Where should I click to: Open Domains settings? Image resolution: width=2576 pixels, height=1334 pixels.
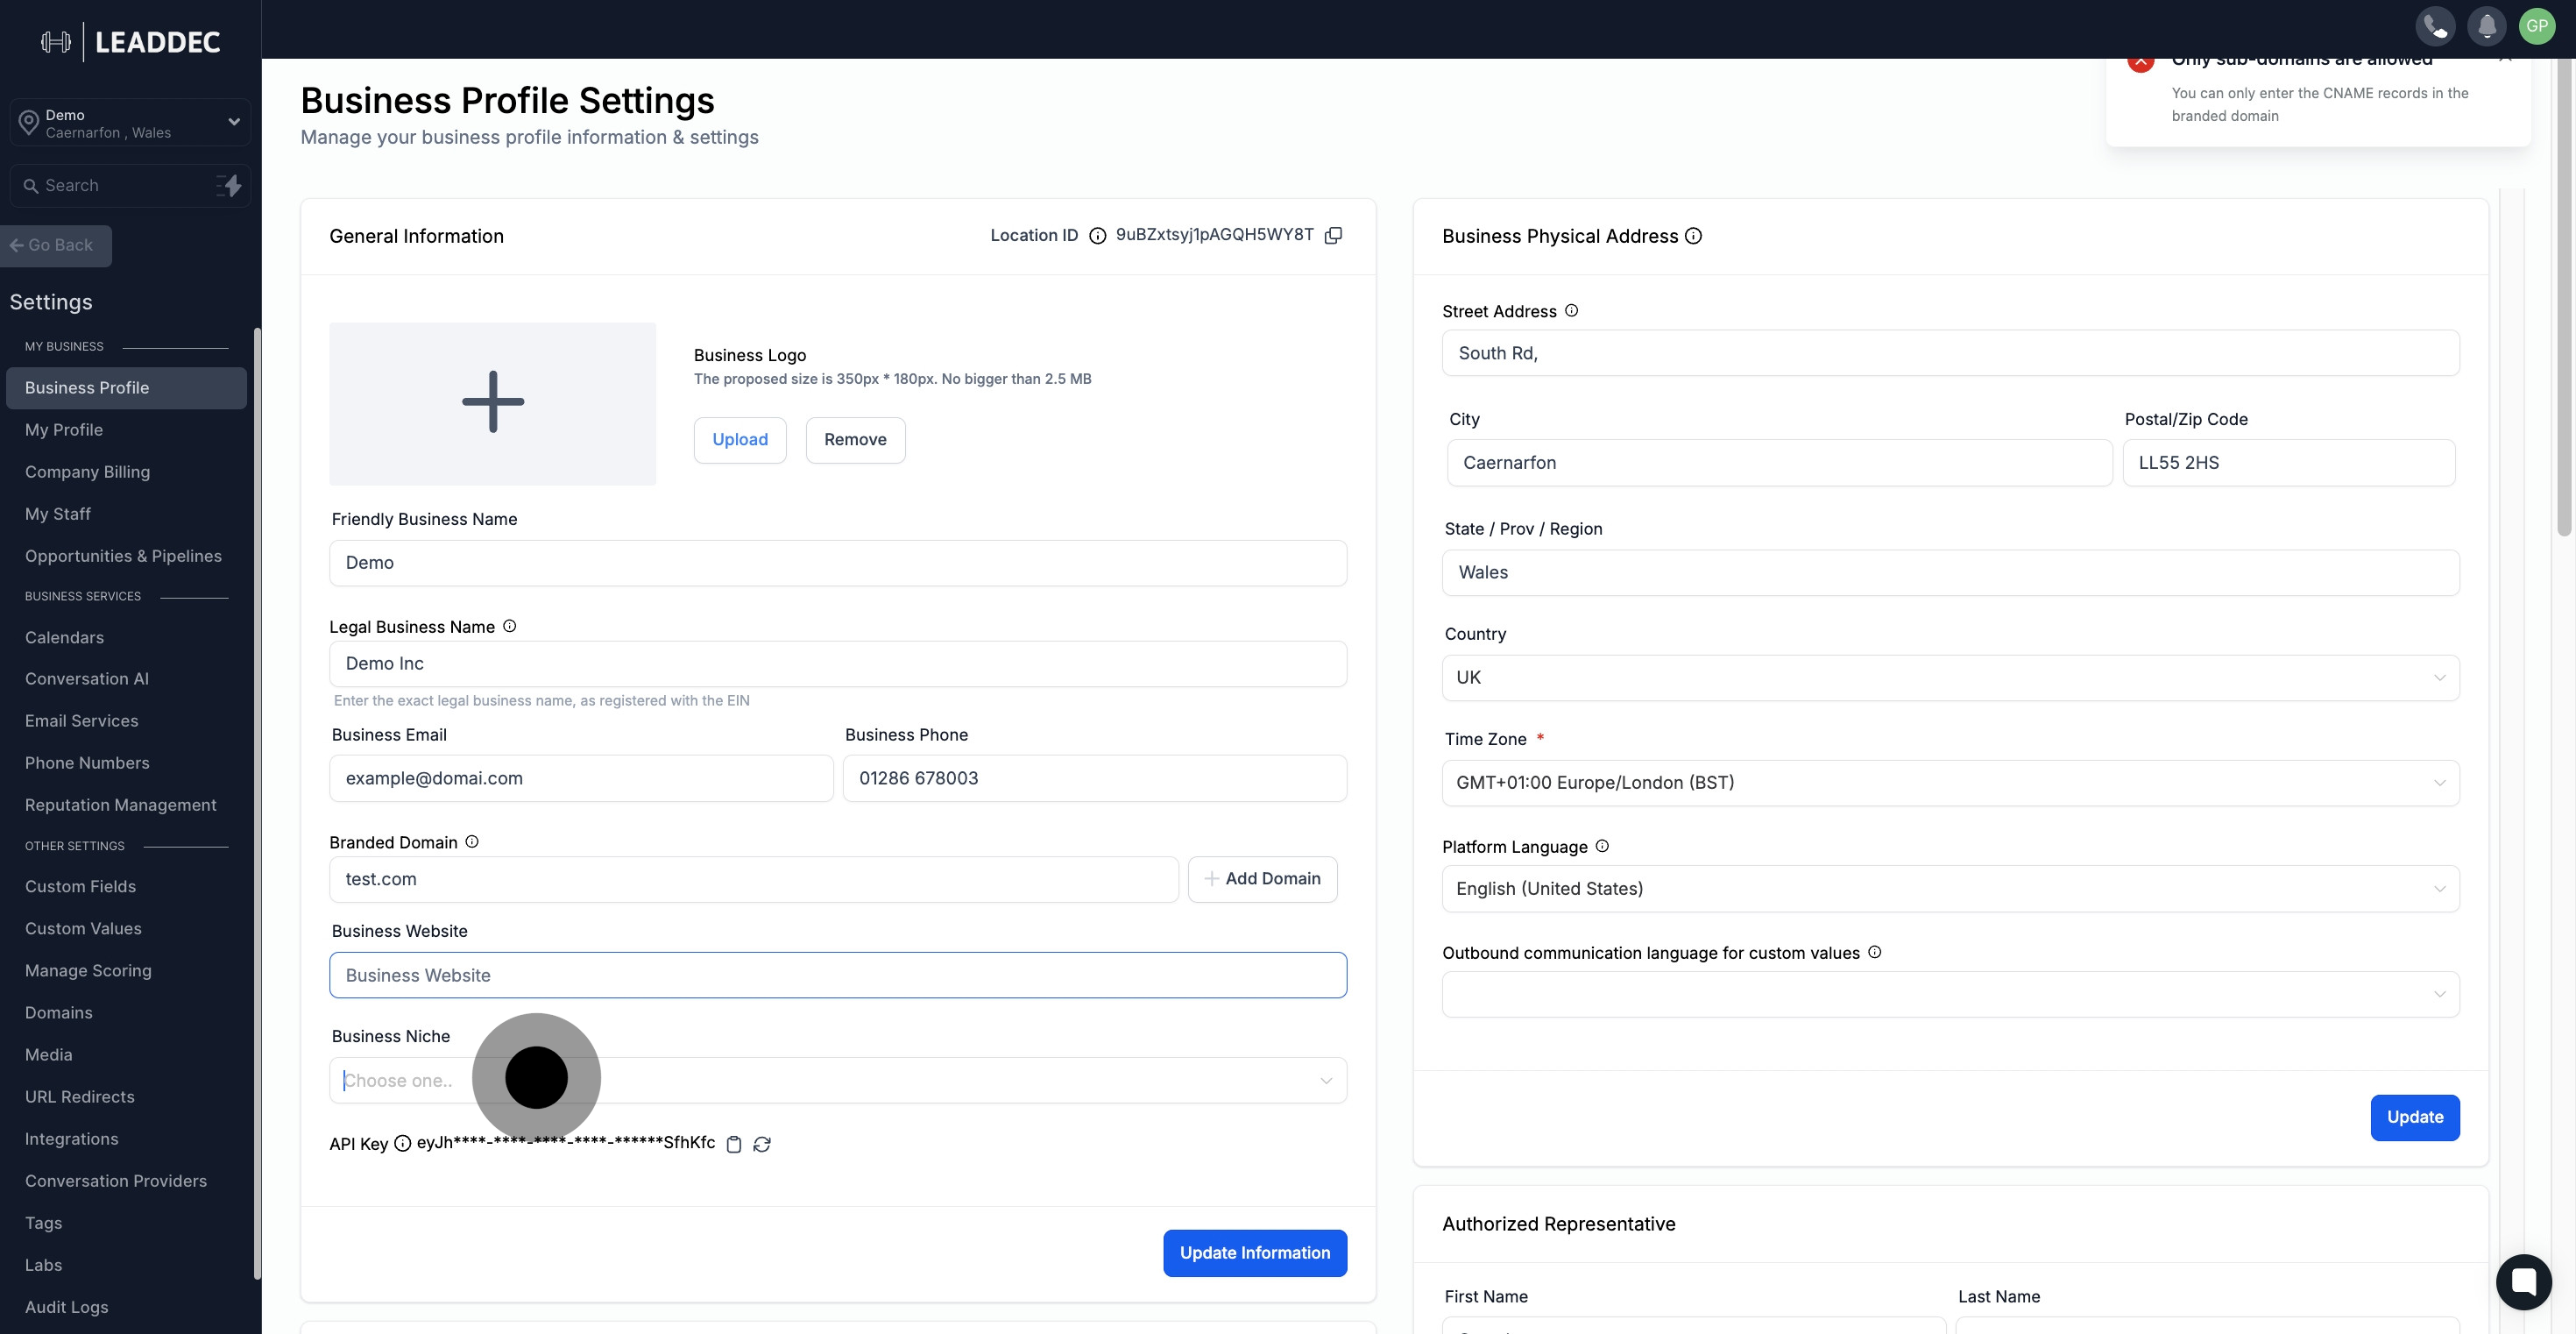coord(58,1013)
